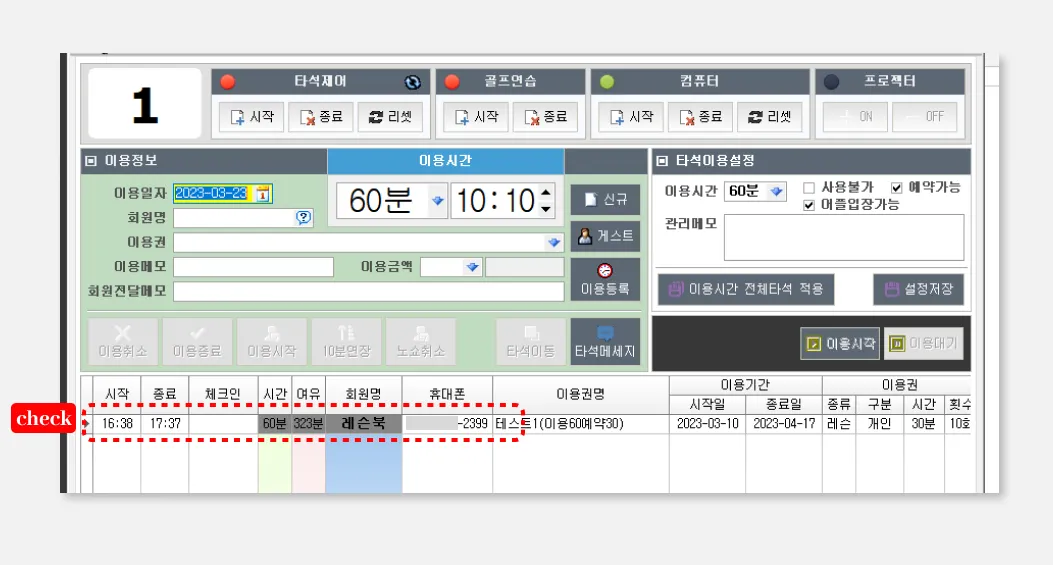Click the 노쇼취소 button
This screenshot has width=1053, height=565.
[421, 342]
